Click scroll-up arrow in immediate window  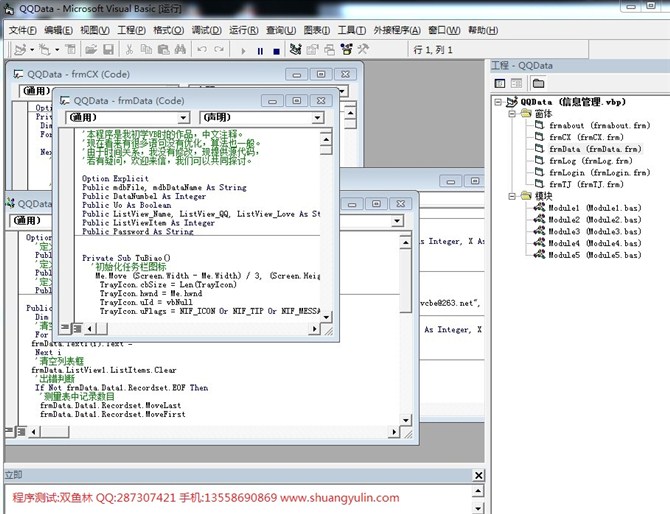pos(477,491)
